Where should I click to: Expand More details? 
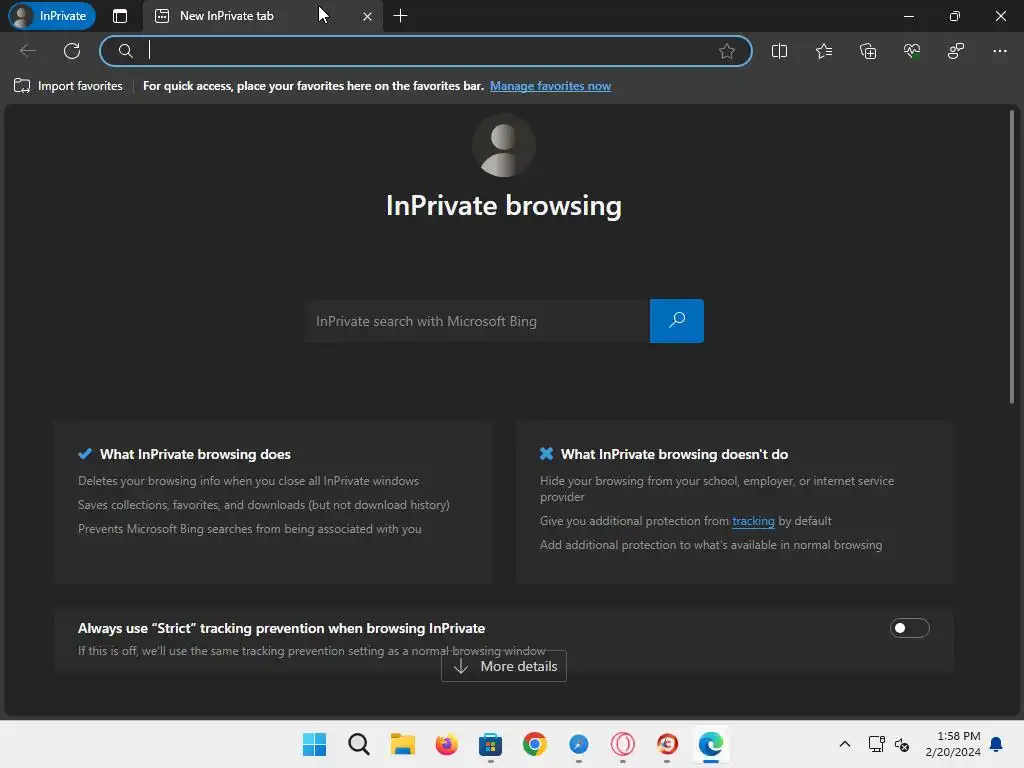tap(504, 666)
